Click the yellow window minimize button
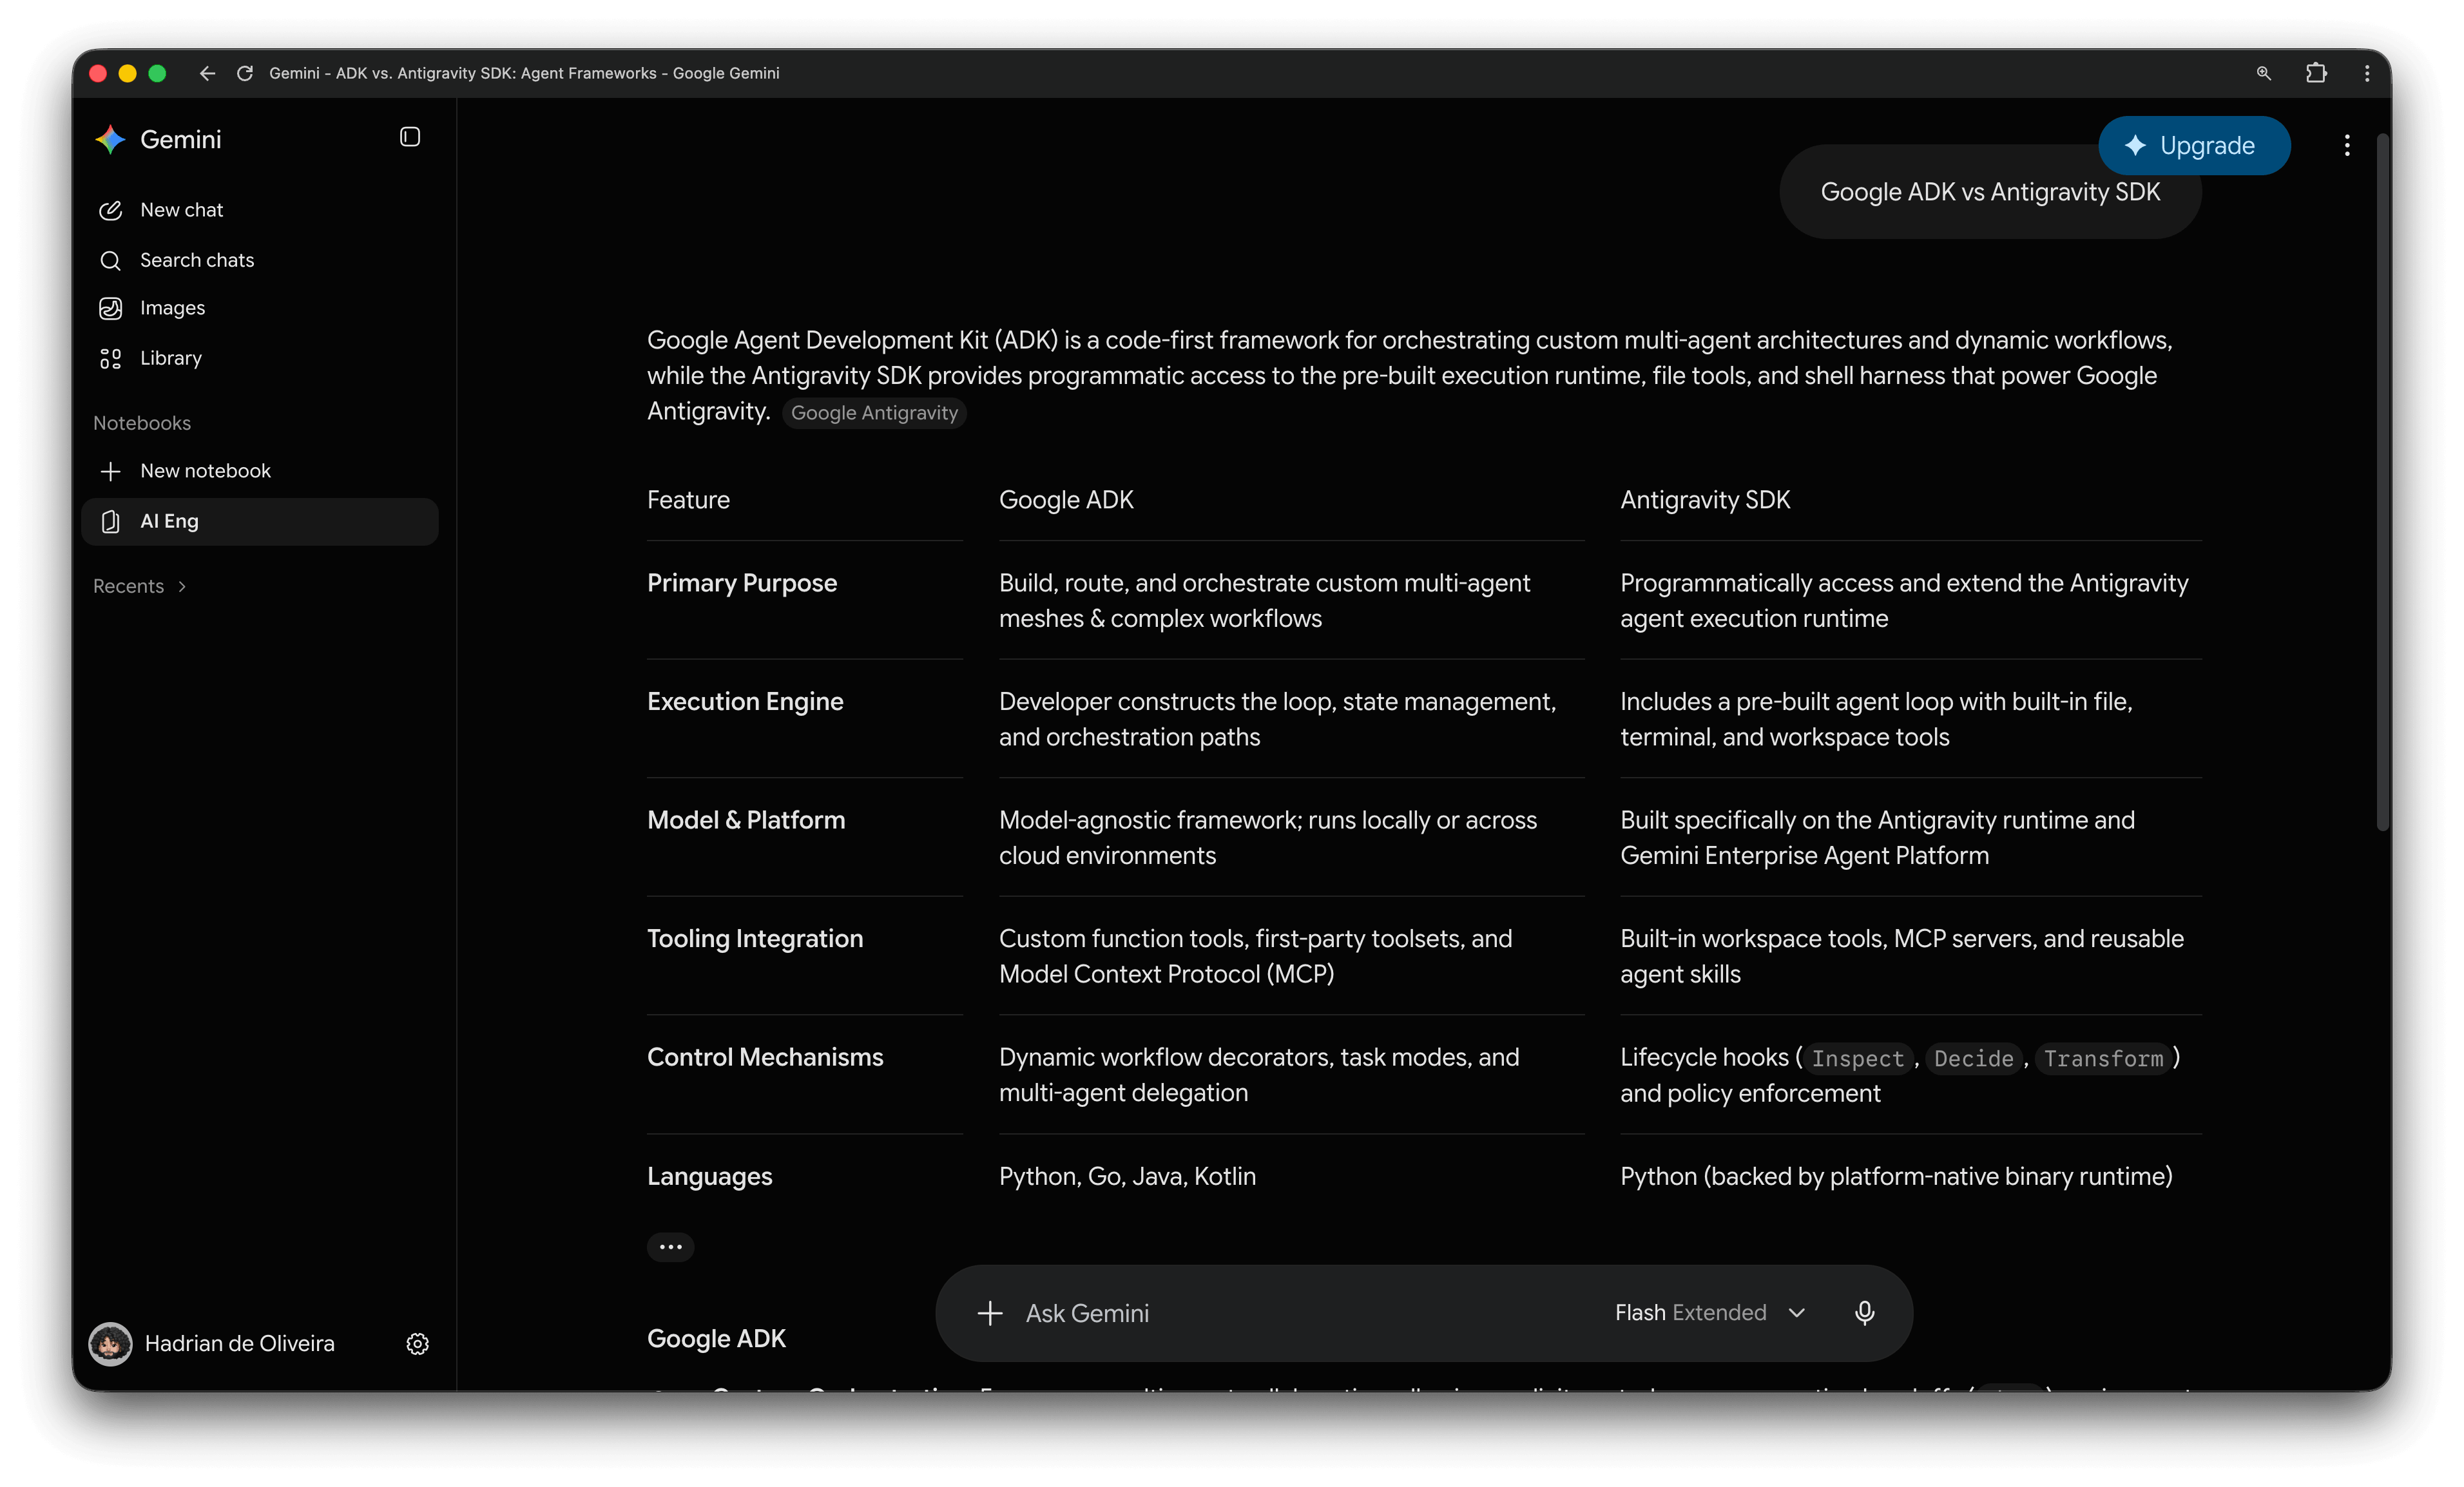The width and height of the screenshot is (2464, 1487). pos(127,73)
